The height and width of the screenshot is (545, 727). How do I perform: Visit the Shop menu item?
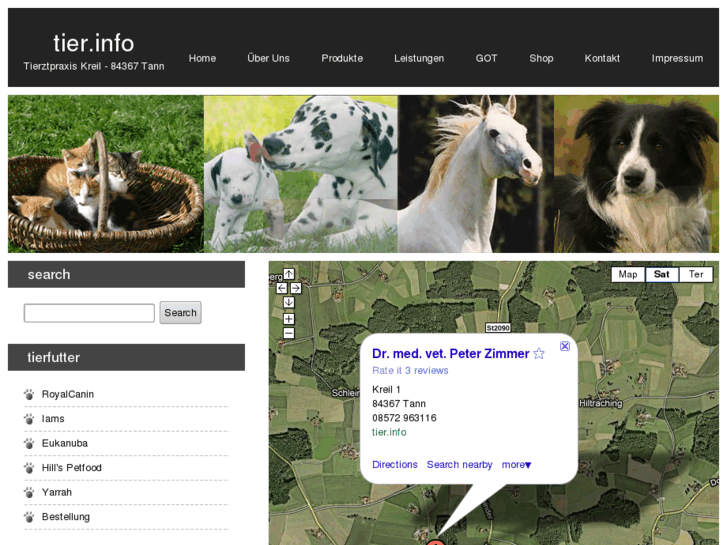[542, 58]
